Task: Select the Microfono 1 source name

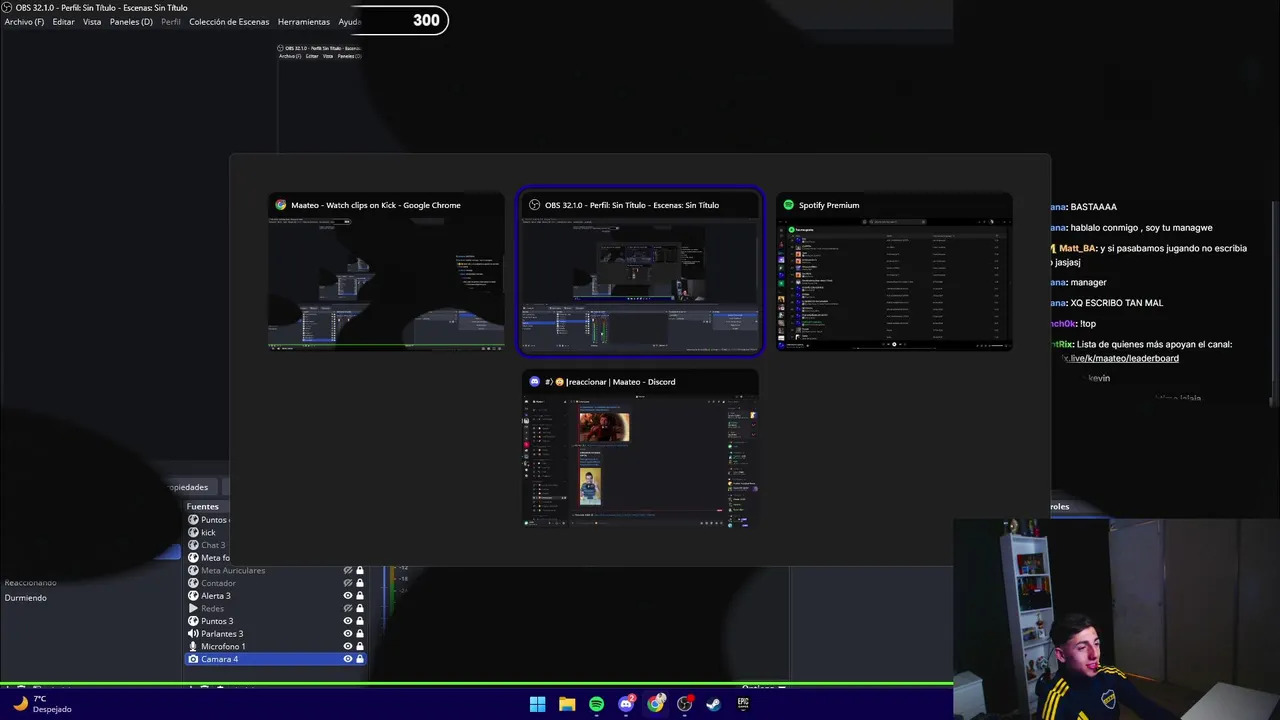Action: click(x=223, y=646)
